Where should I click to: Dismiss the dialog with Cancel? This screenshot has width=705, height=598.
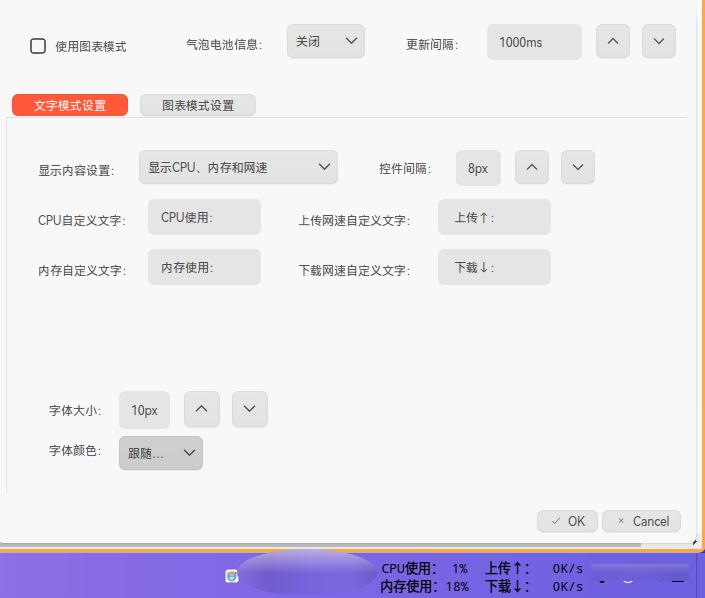642,521
